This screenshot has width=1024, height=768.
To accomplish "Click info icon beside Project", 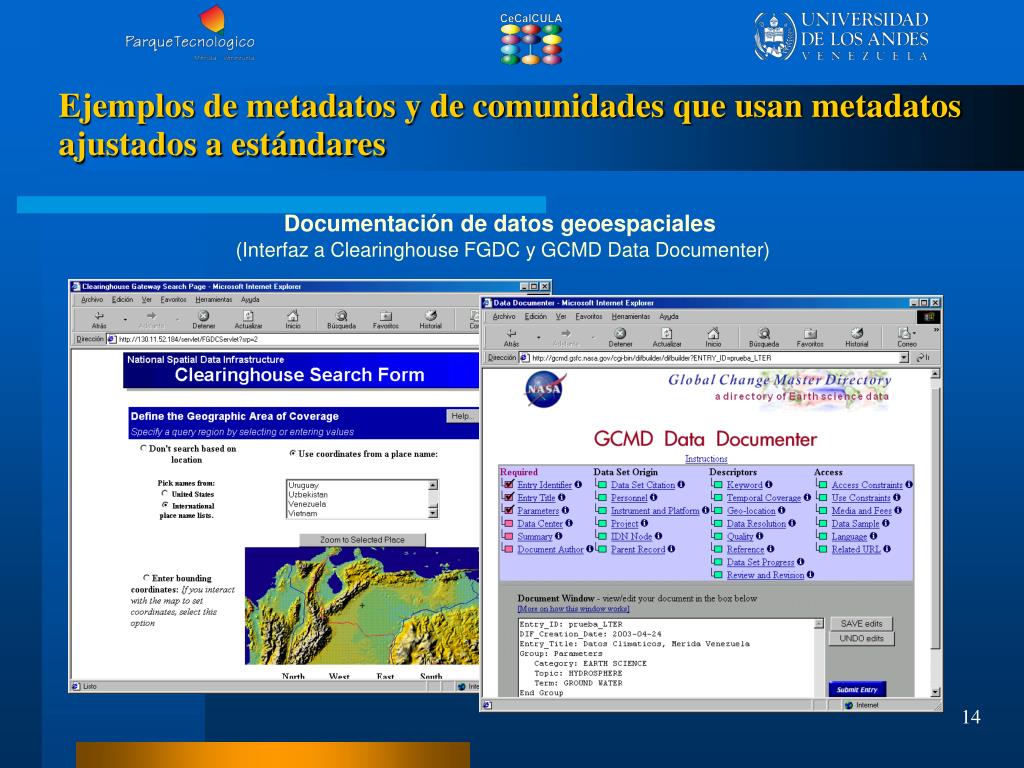I will [645, 523].
